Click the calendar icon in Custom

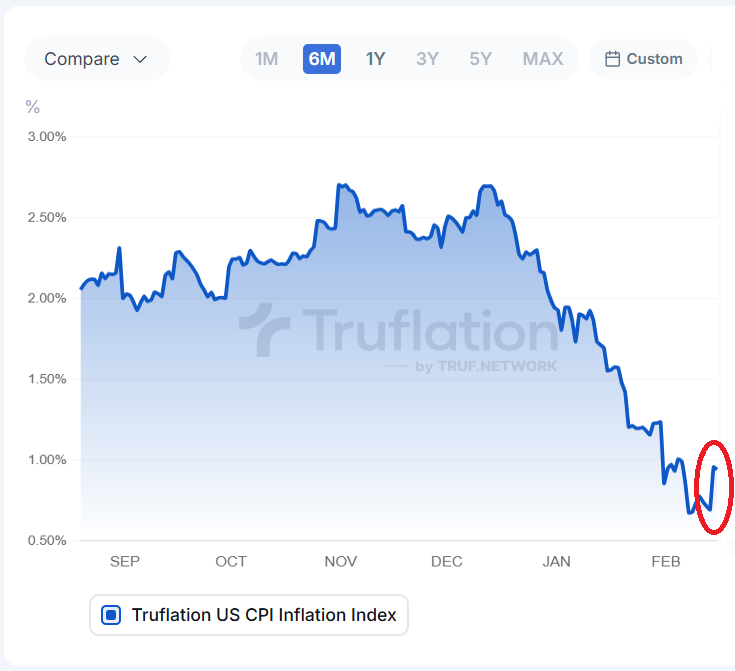[x=613, y=59]
